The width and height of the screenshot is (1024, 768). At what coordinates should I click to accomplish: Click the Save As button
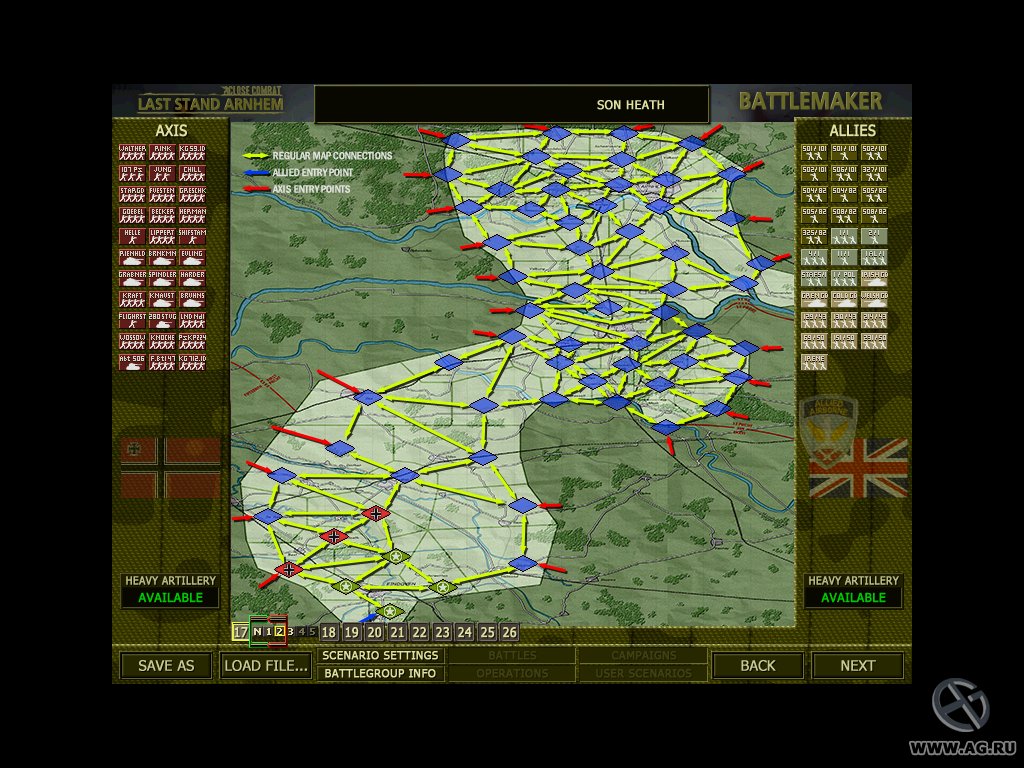tap(166, 665)
